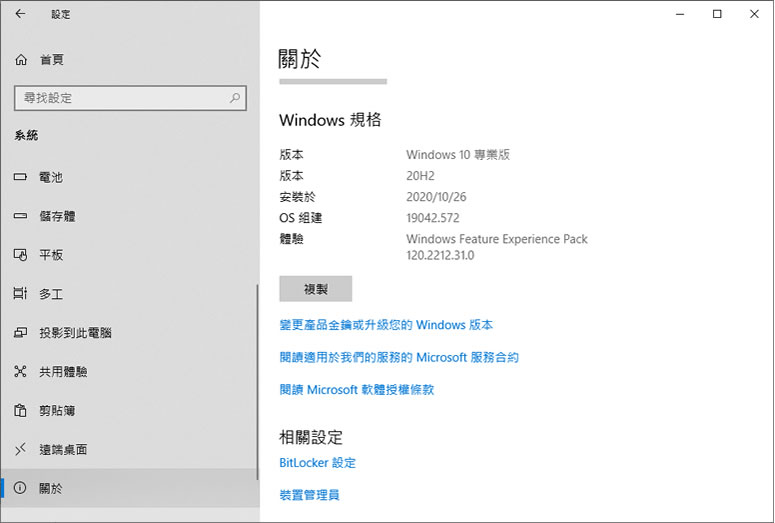
Task: Go to 首頁 settings home
Action: (130, 60)
